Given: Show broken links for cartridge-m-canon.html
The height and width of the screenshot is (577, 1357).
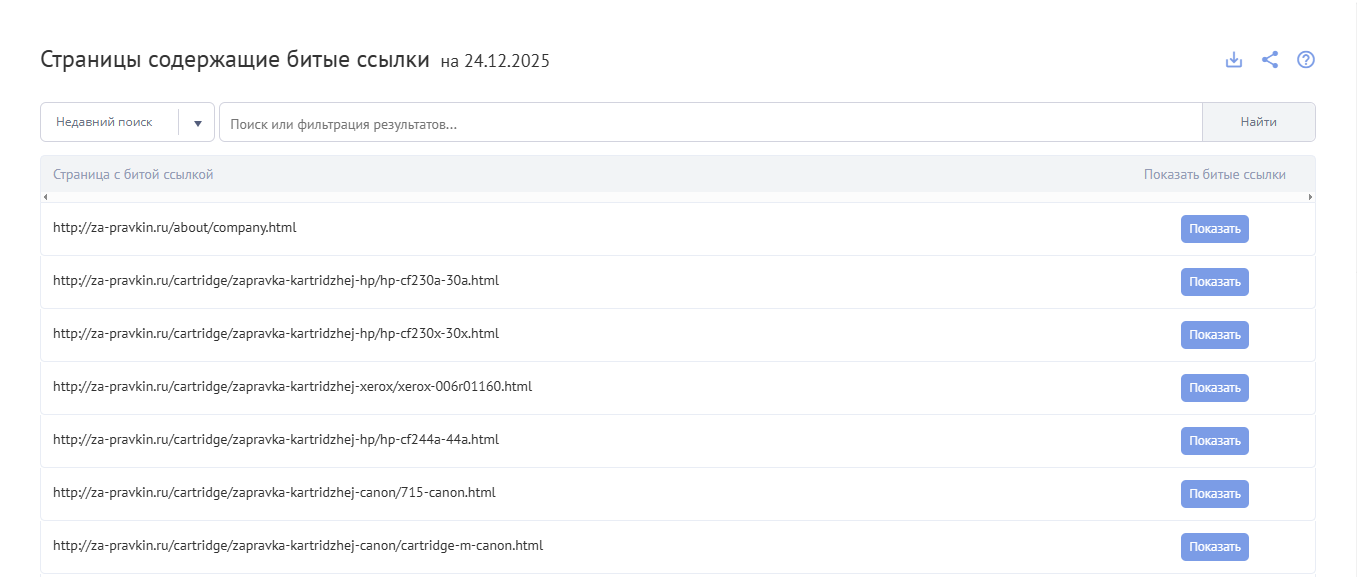Looking at the screenshot, I should coord(1215,547).
